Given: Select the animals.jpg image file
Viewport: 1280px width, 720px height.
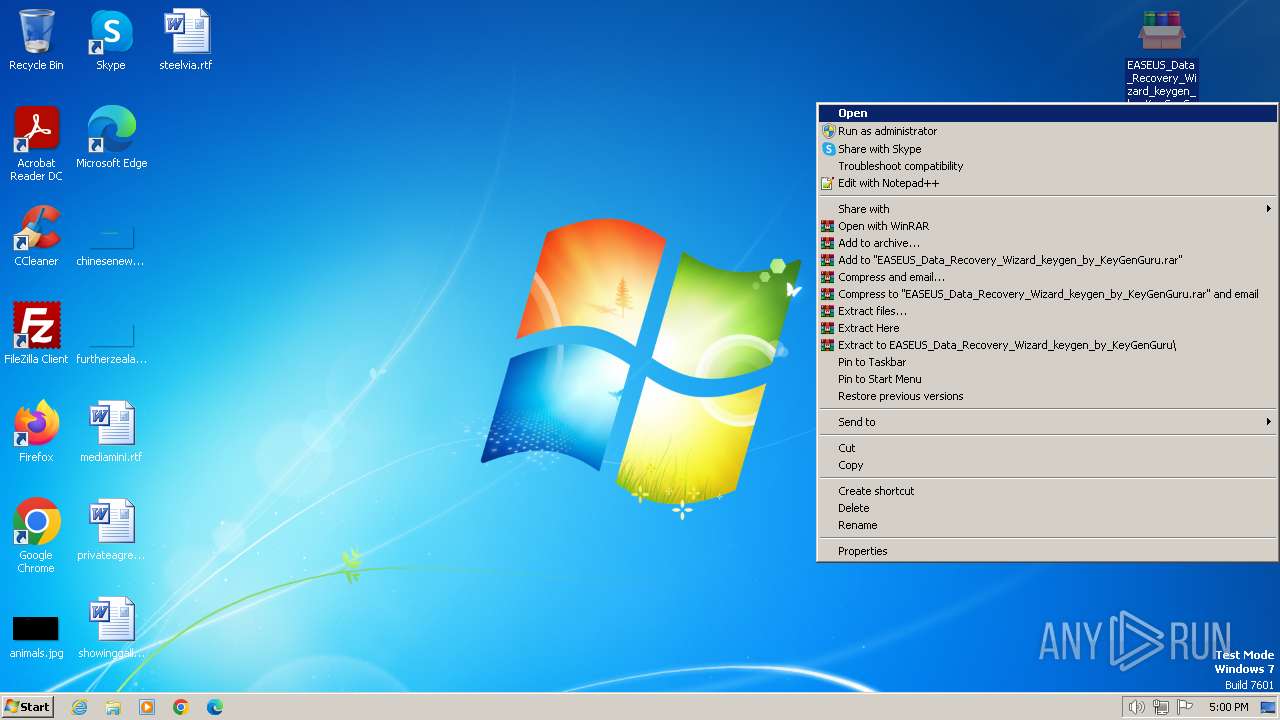Looking at the screenshot, I should click(x=36, y=636).
